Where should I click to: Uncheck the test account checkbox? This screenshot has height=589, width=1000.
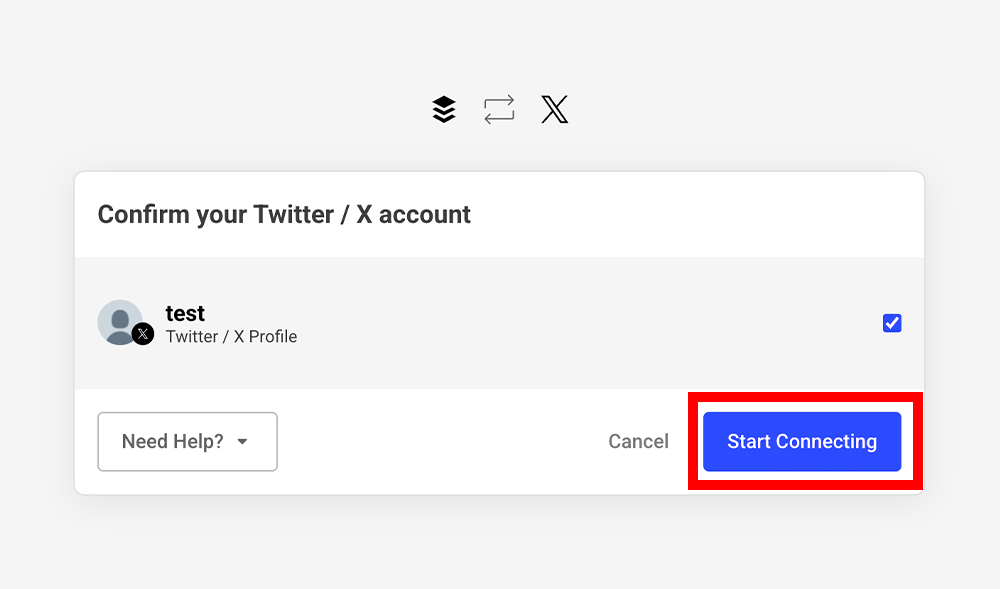tap(892, 323)
